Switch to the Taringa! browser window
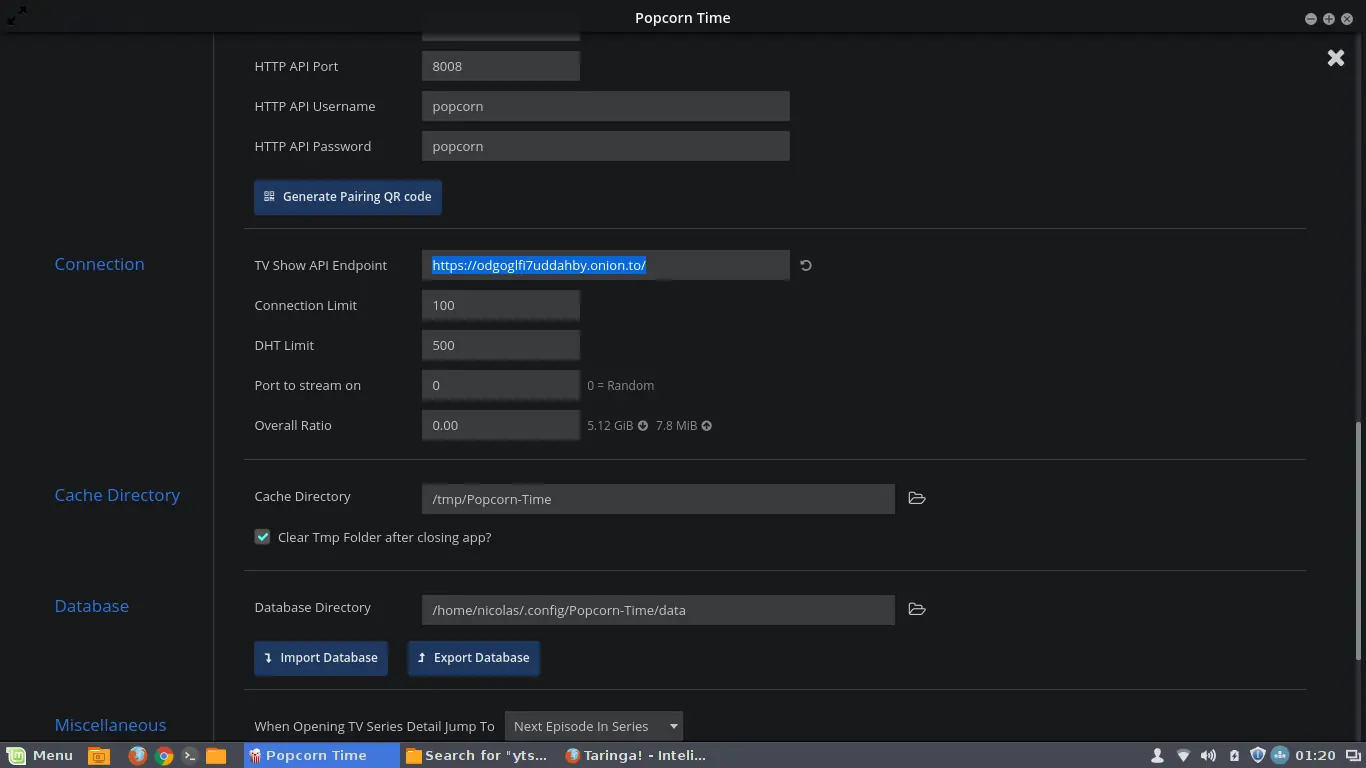The image size is (1366, 768). point(637,756)
